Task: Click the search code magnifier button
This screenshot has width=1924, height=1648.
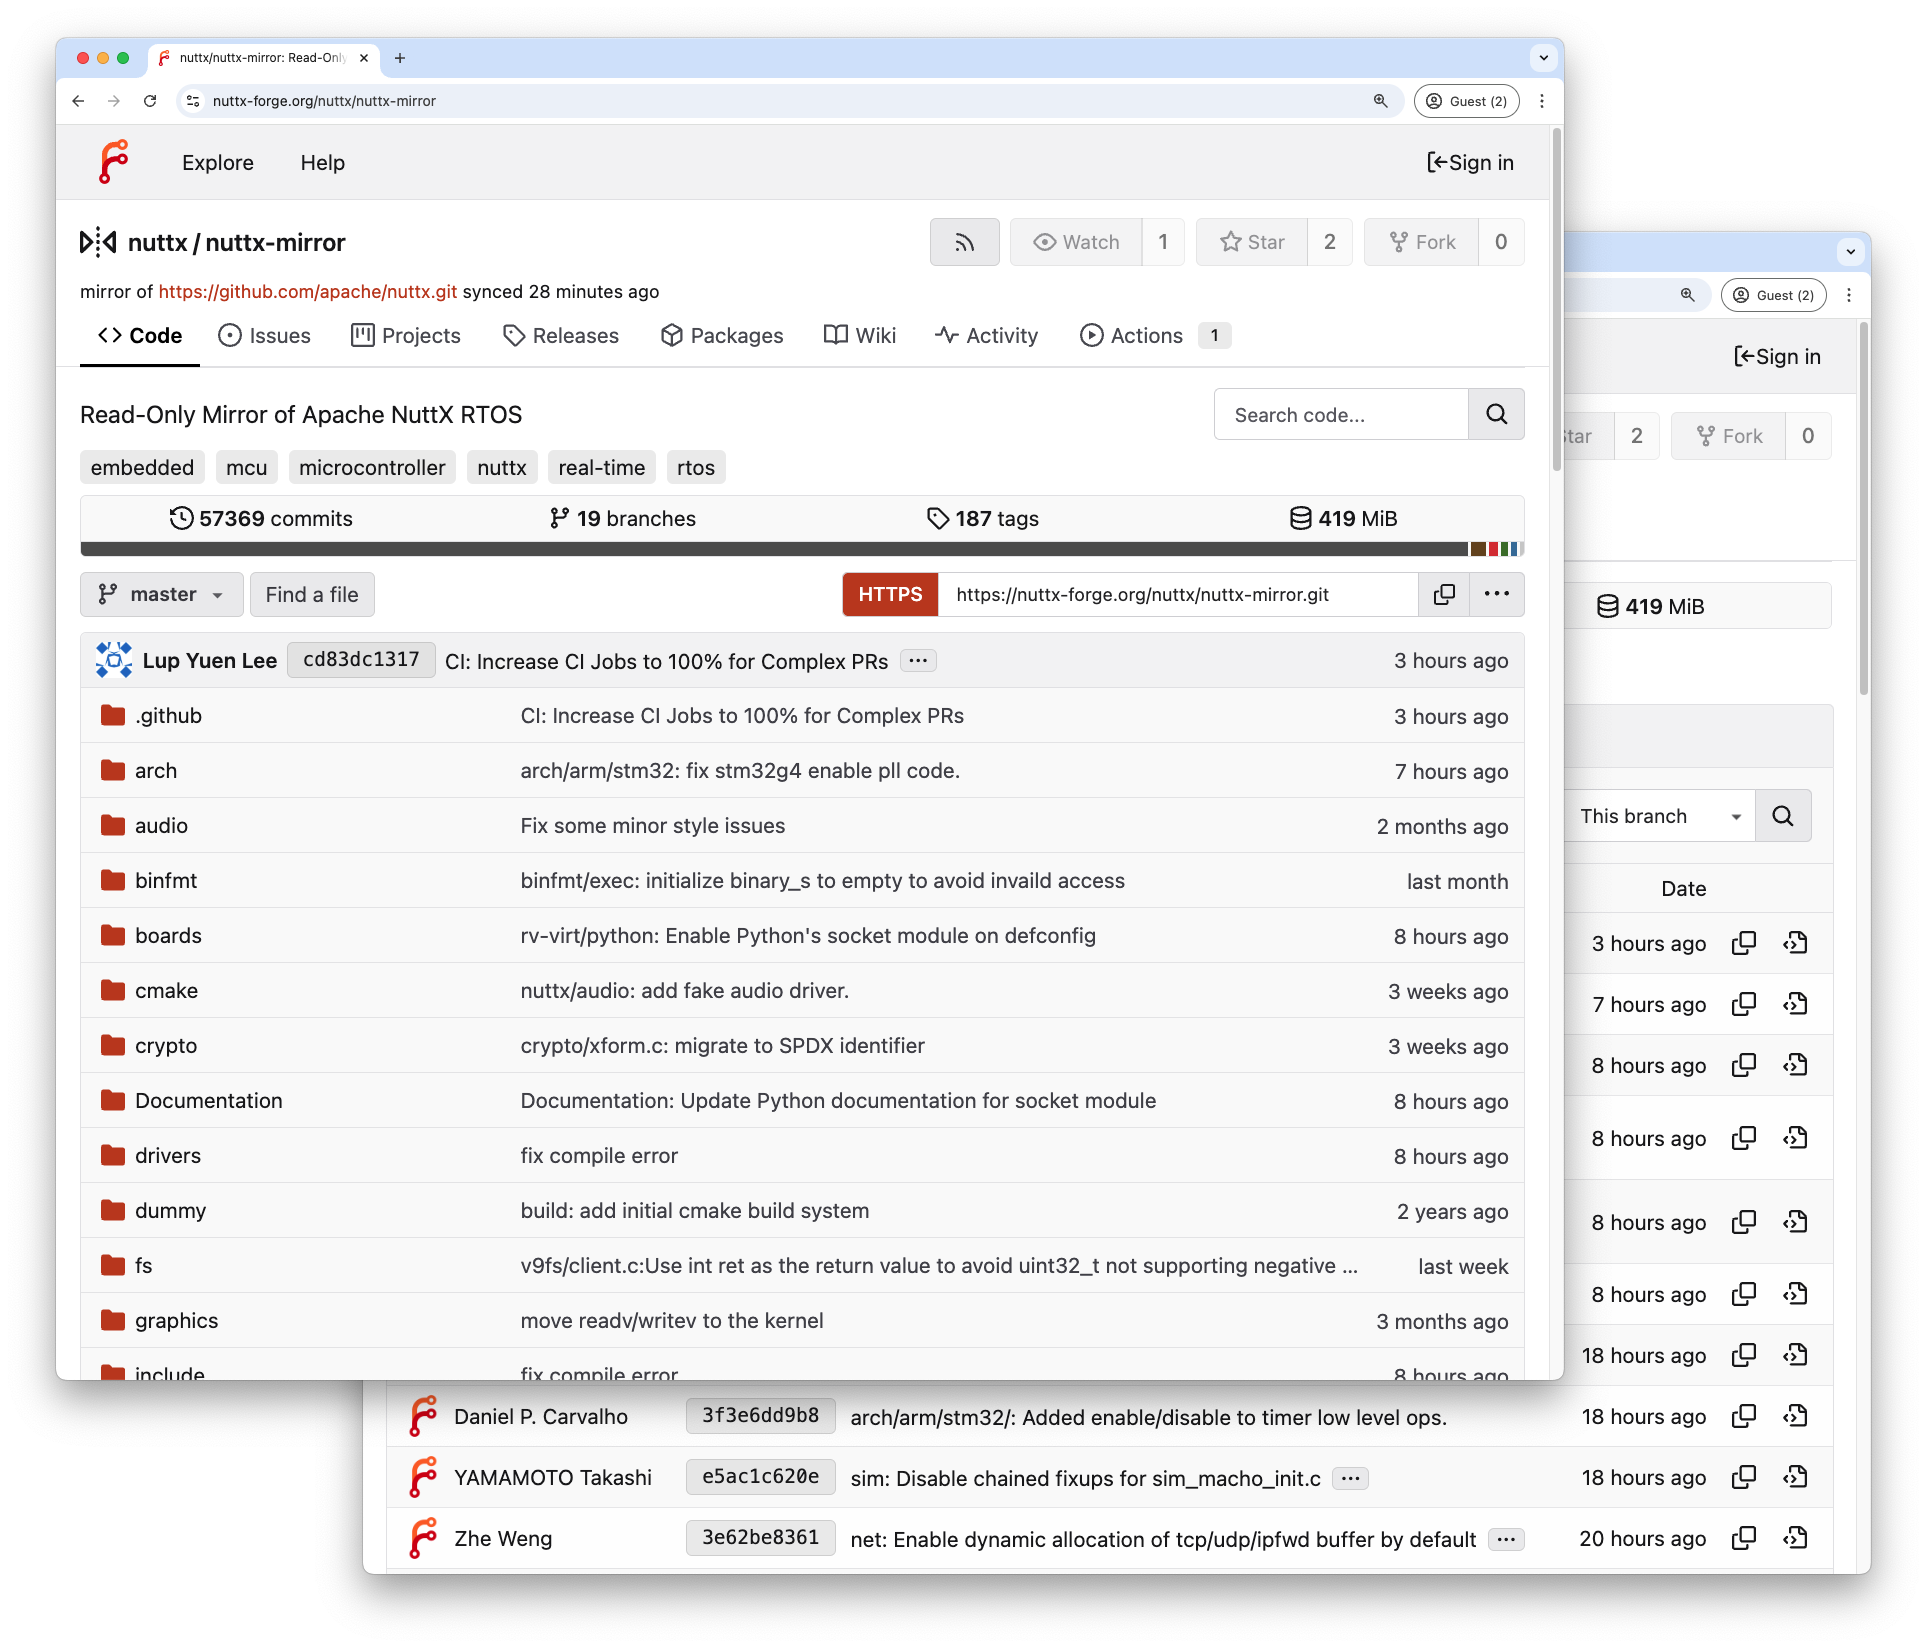Action: [x=1496, y=414]
